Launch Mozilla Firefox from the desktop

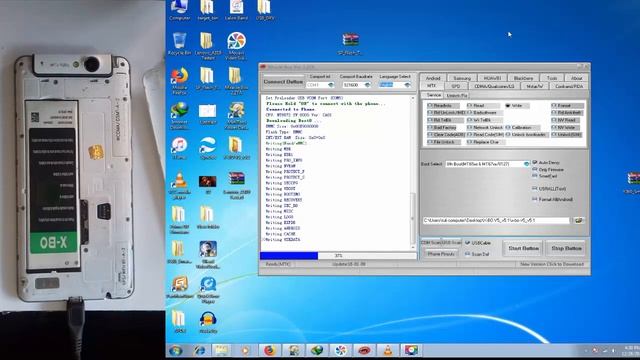click(180, 79)
